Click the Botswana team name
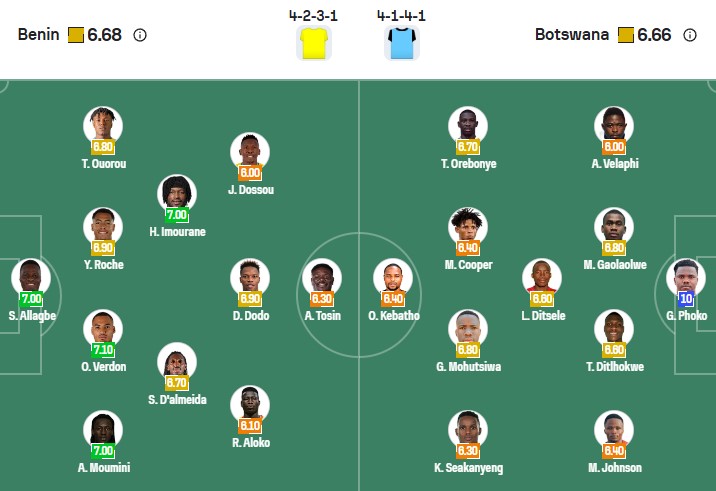Image resolution: width=716 pixels, height=491 pixels. click(571, 35)
